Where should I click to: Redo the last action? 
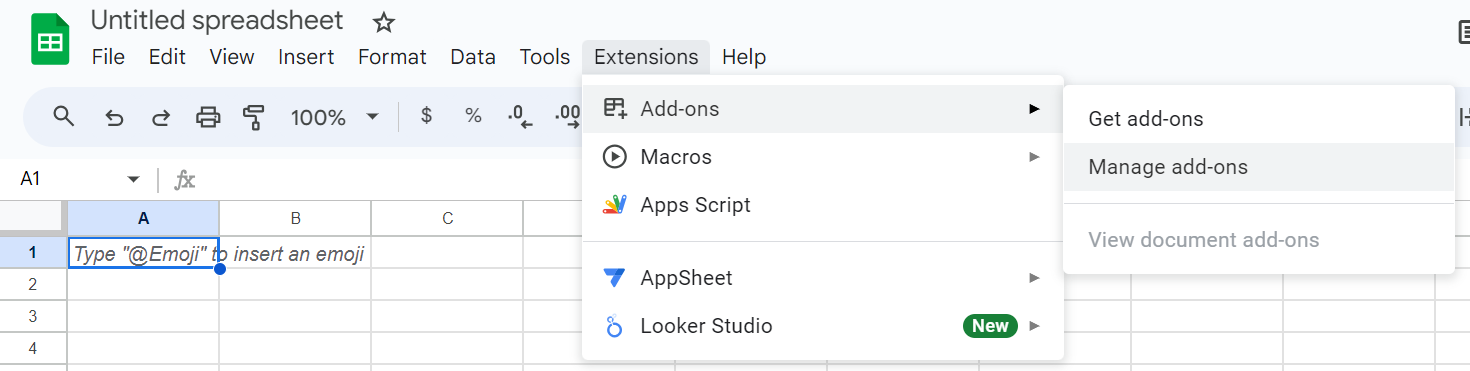point(160,117)
